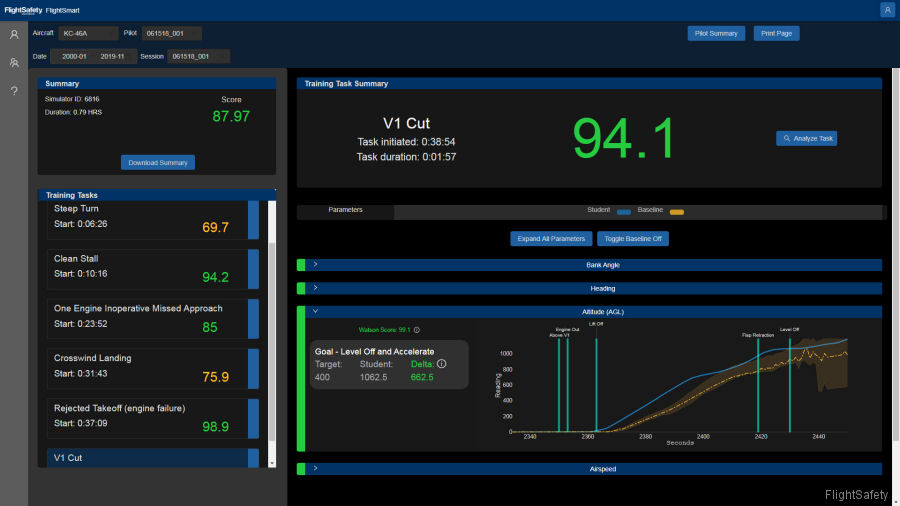Image resolution: width=900 pixels, height=506 pixels.
Task: Click the Delta value 662.5
Action: click(x=422, y=377)
